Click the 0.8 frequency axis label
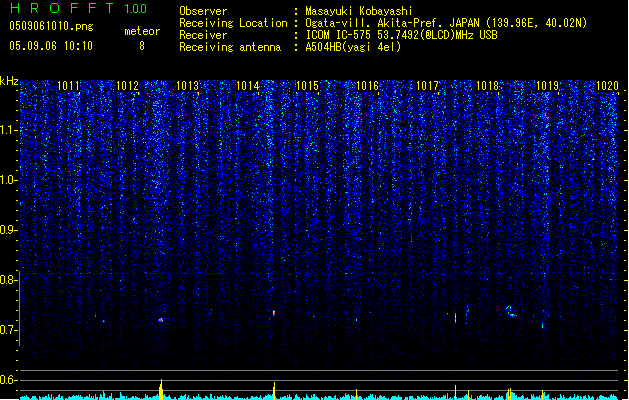The width and height of the screenshot is (629, 400). (x=8, y=280)
